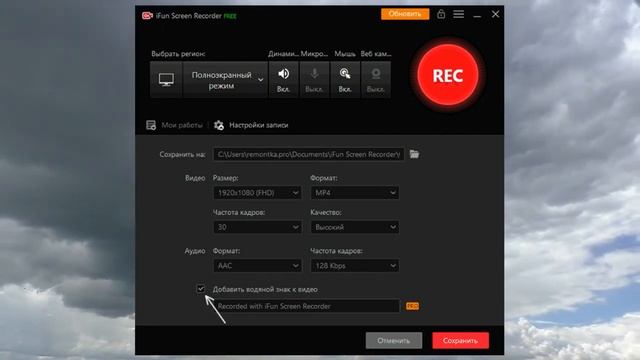Image resolution: width=640 pixels, height=360 pixels.
Task: Click the red Сохранить button
Action: click(460, 340)
